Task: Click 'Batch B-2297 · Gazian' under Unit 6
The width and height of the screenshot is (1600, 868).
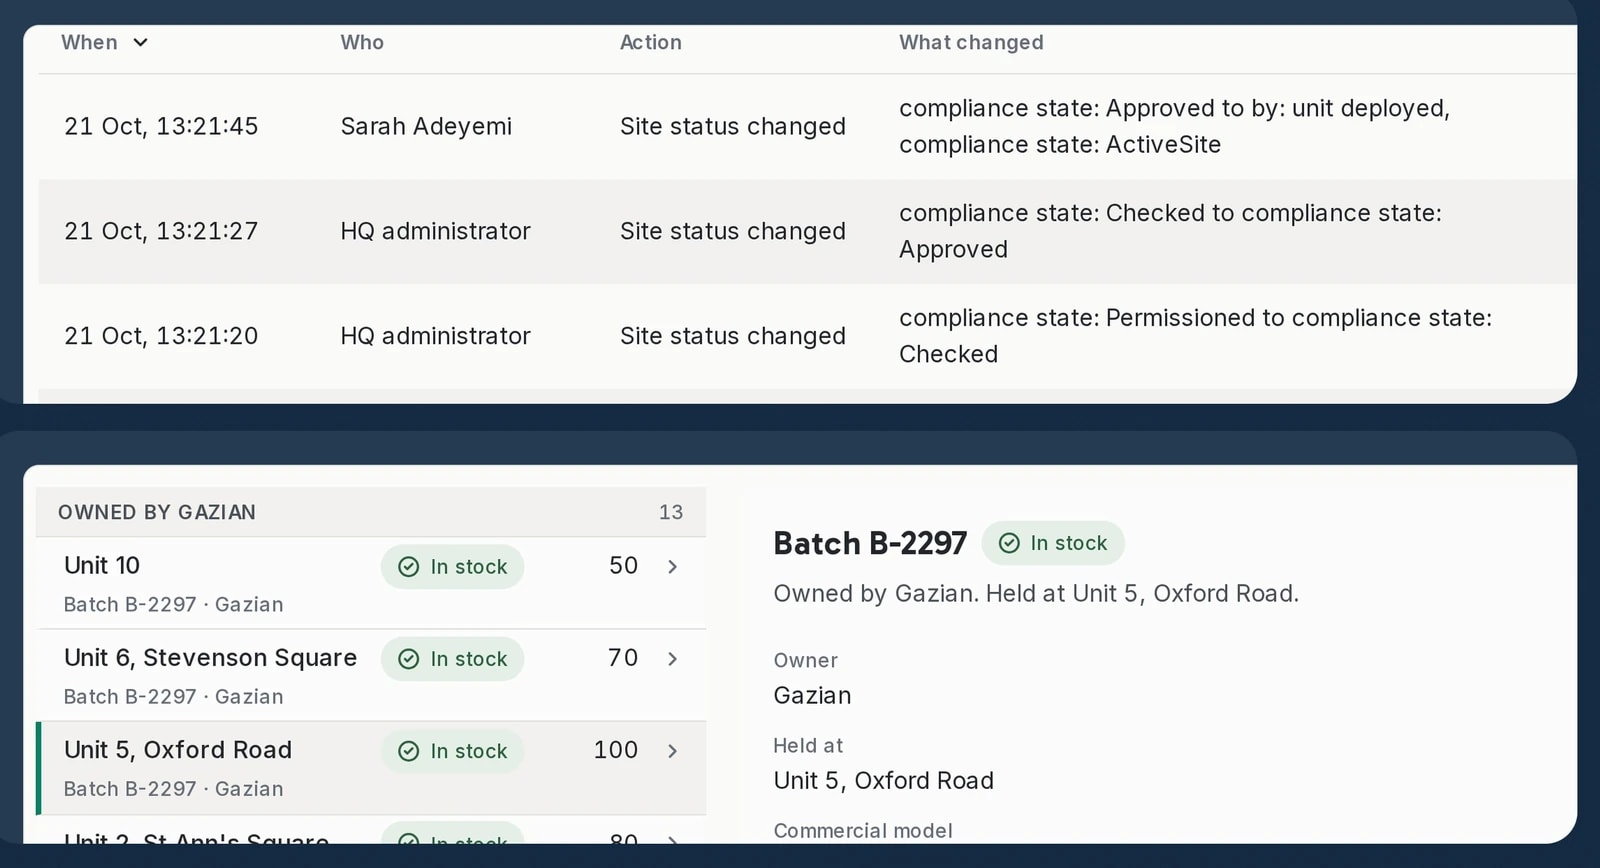Action: 174,696
